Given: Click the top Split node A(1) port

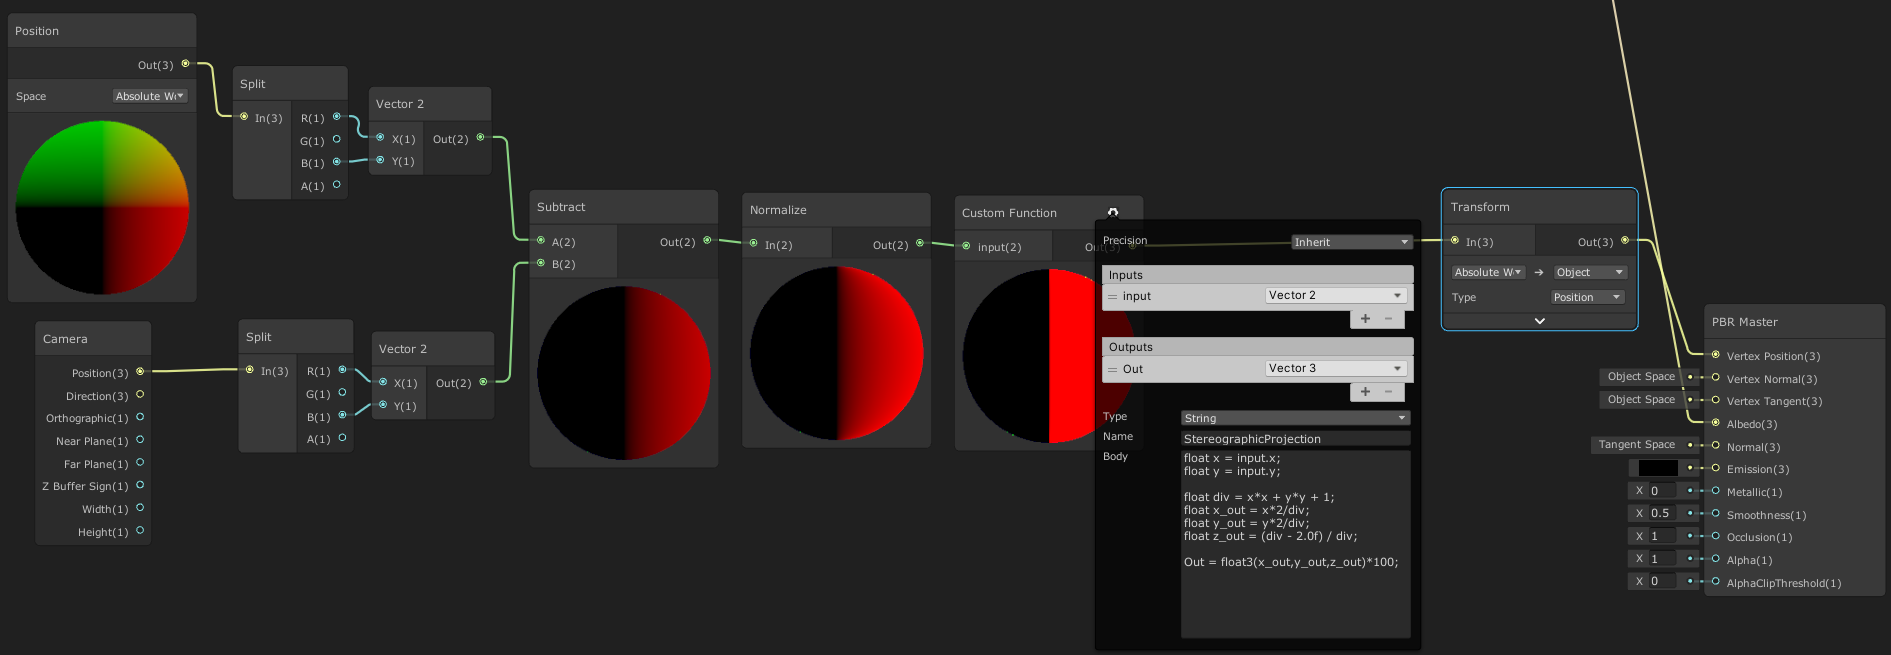Looking at the screenshot, I should click(337, 185).
